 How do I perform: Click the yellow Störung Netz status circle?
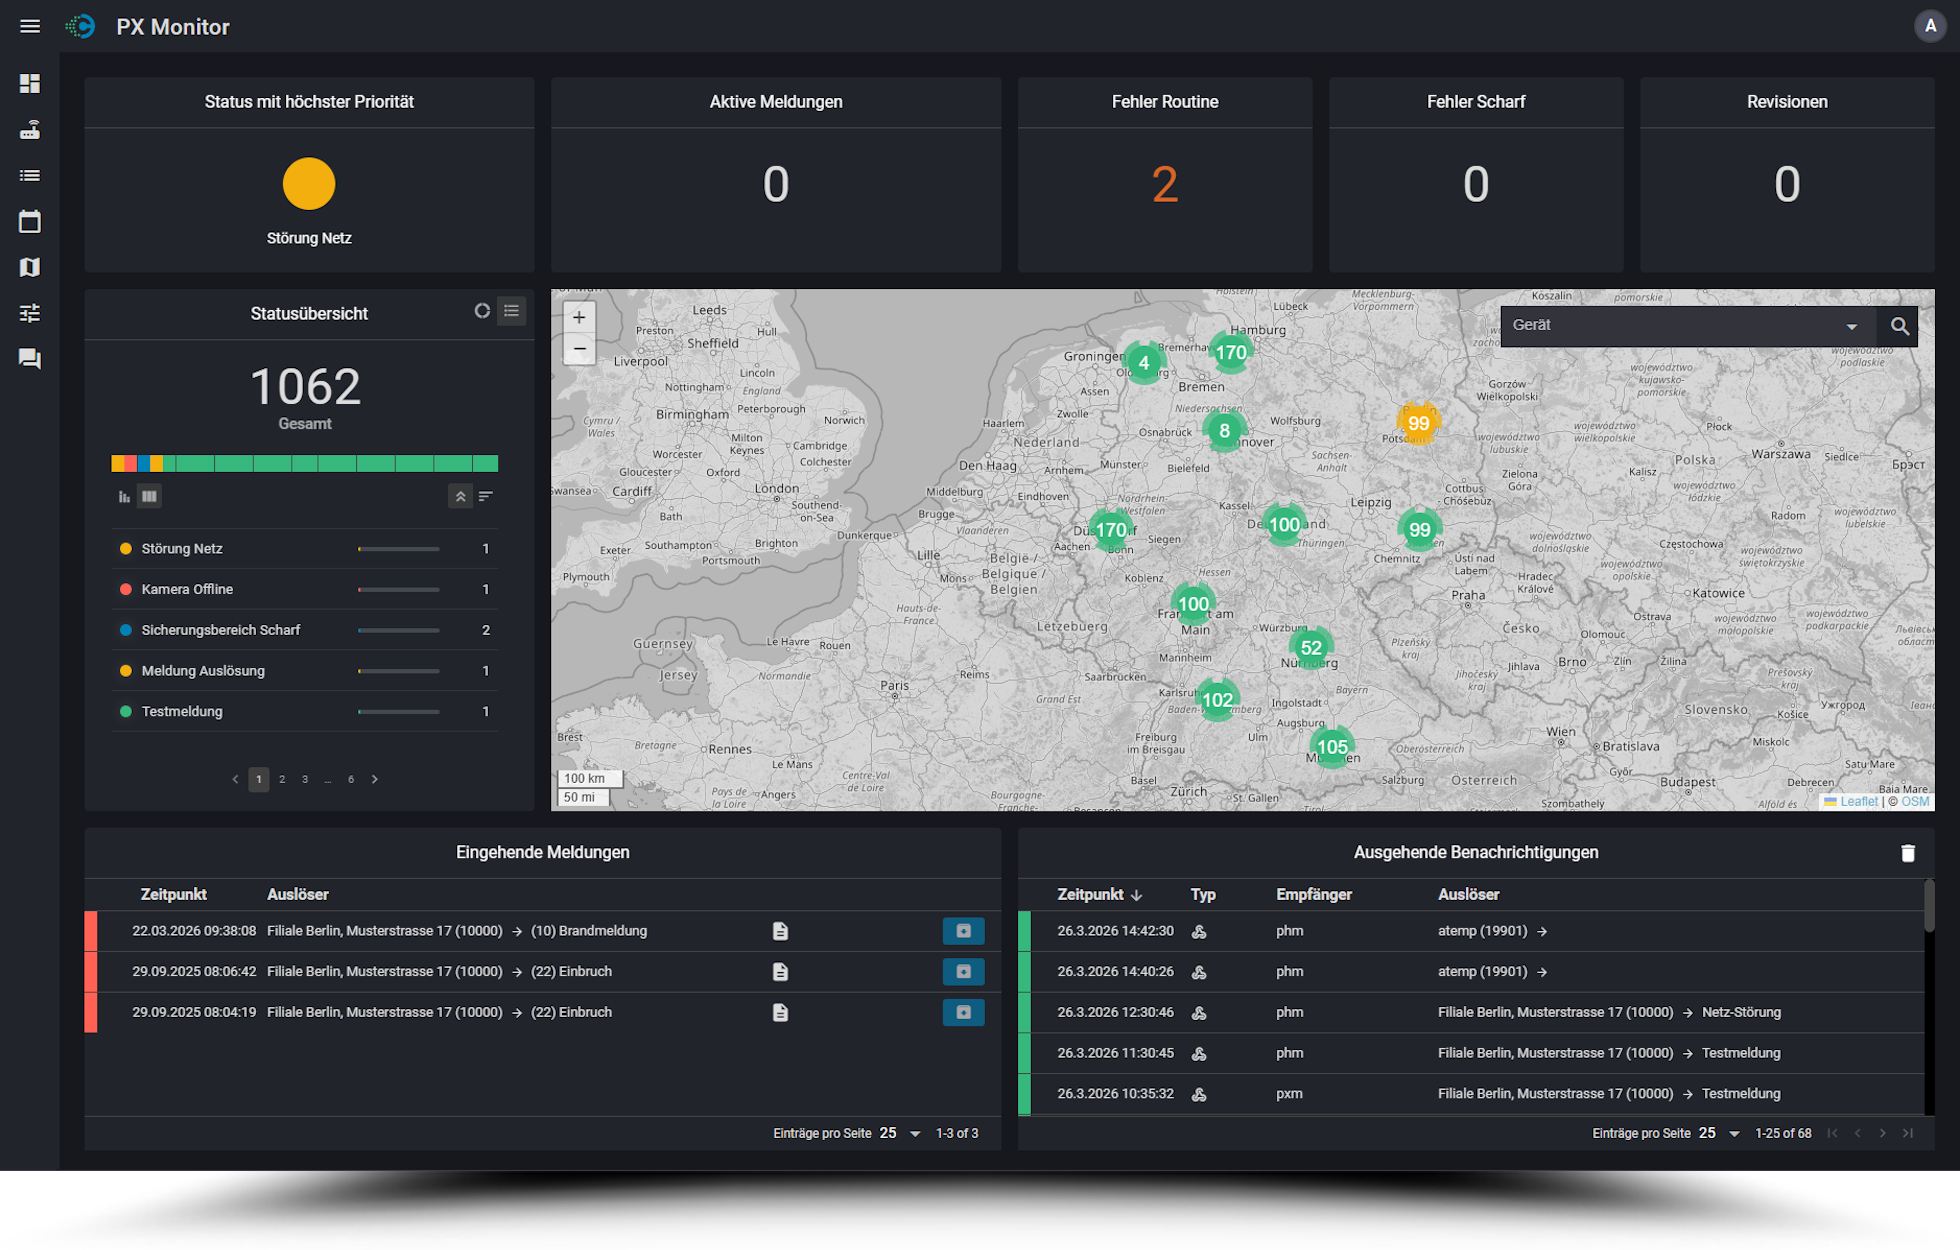click(309, 184)
